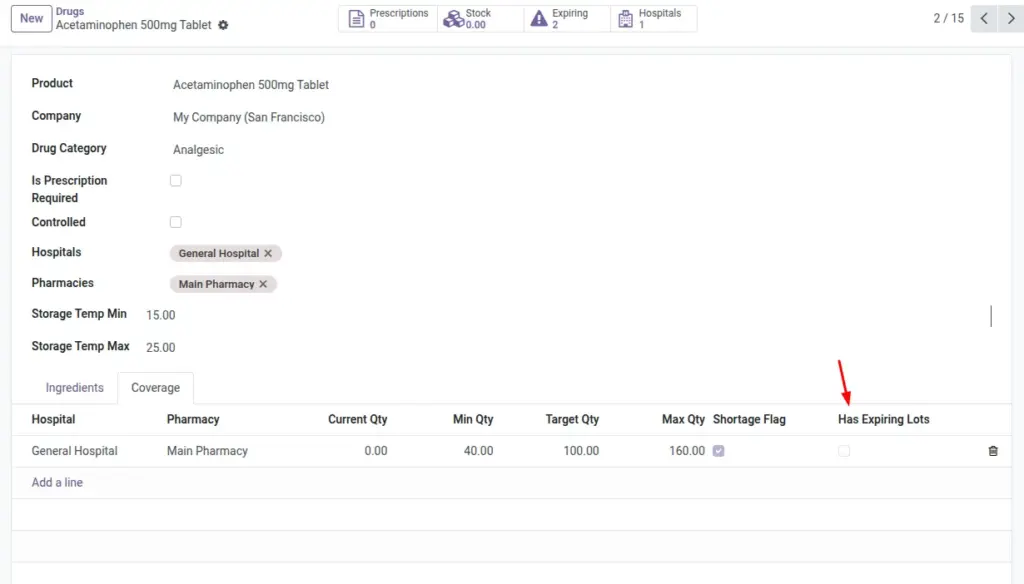Viewport: 1024px width, 584px height.
Task: Sort by the Min Qty column
Action: [x=473, y=419]
